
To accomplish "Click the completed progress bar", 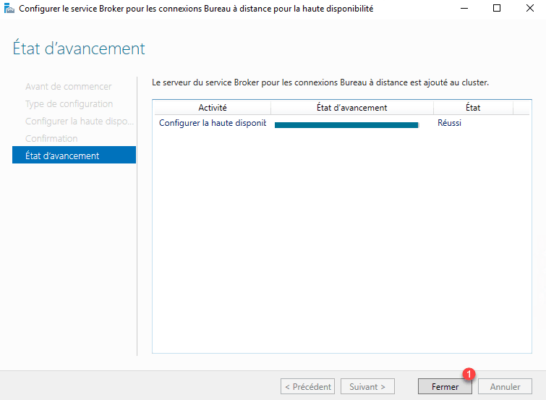I will pos(346,125).
